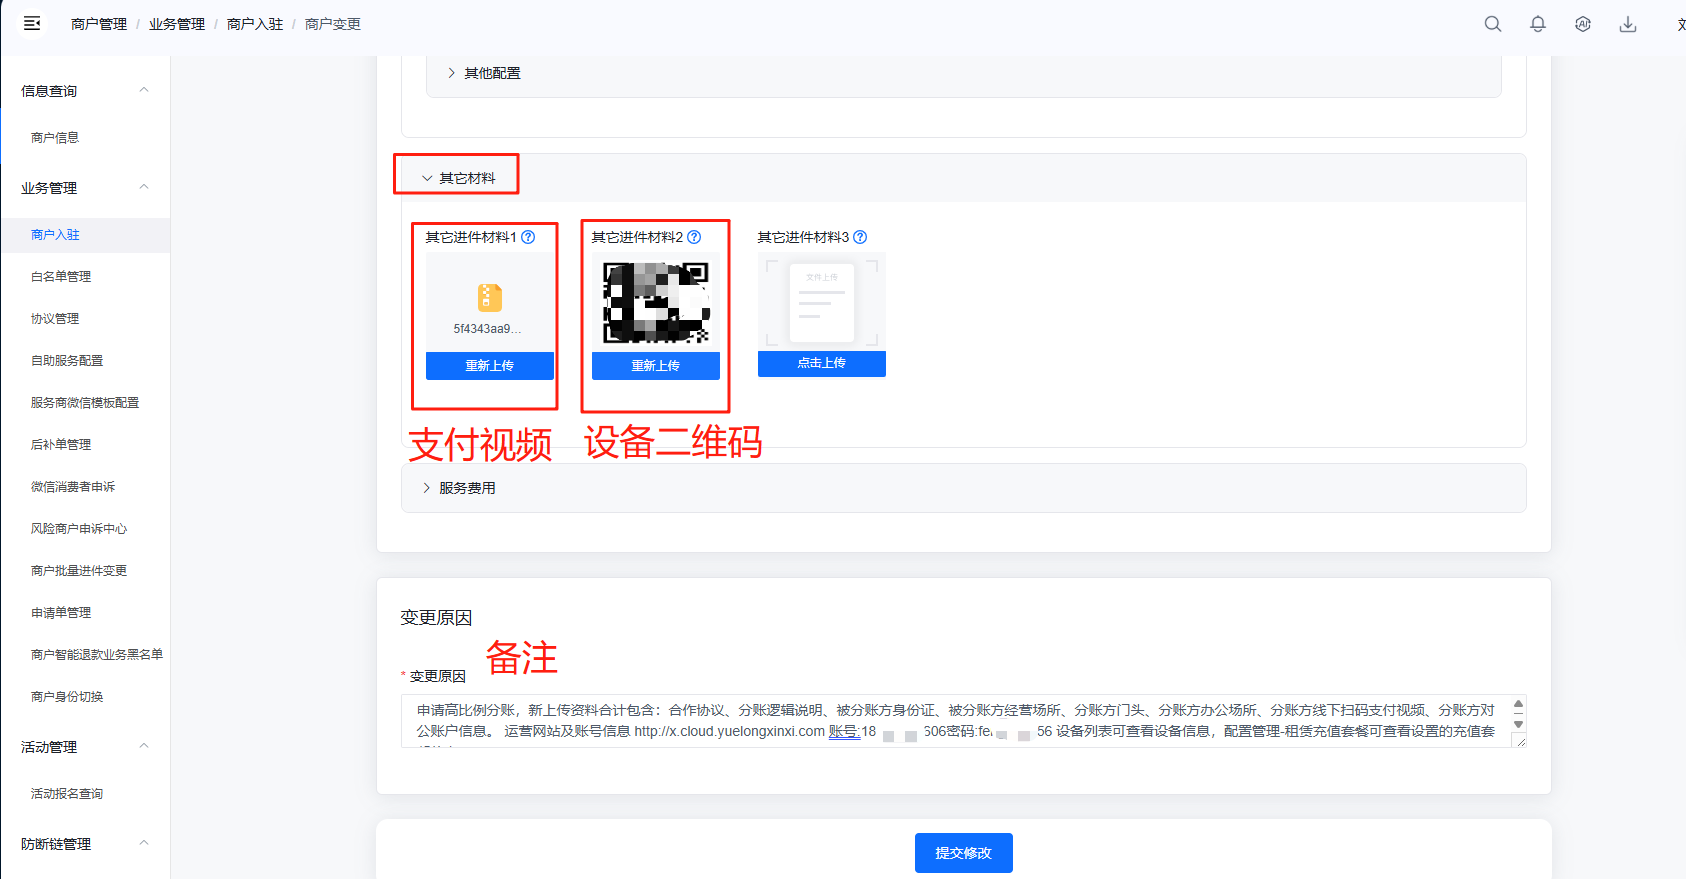Expand the 服务费用 section
Viewport: 1686px width, 879px height.
coord(964,488)
